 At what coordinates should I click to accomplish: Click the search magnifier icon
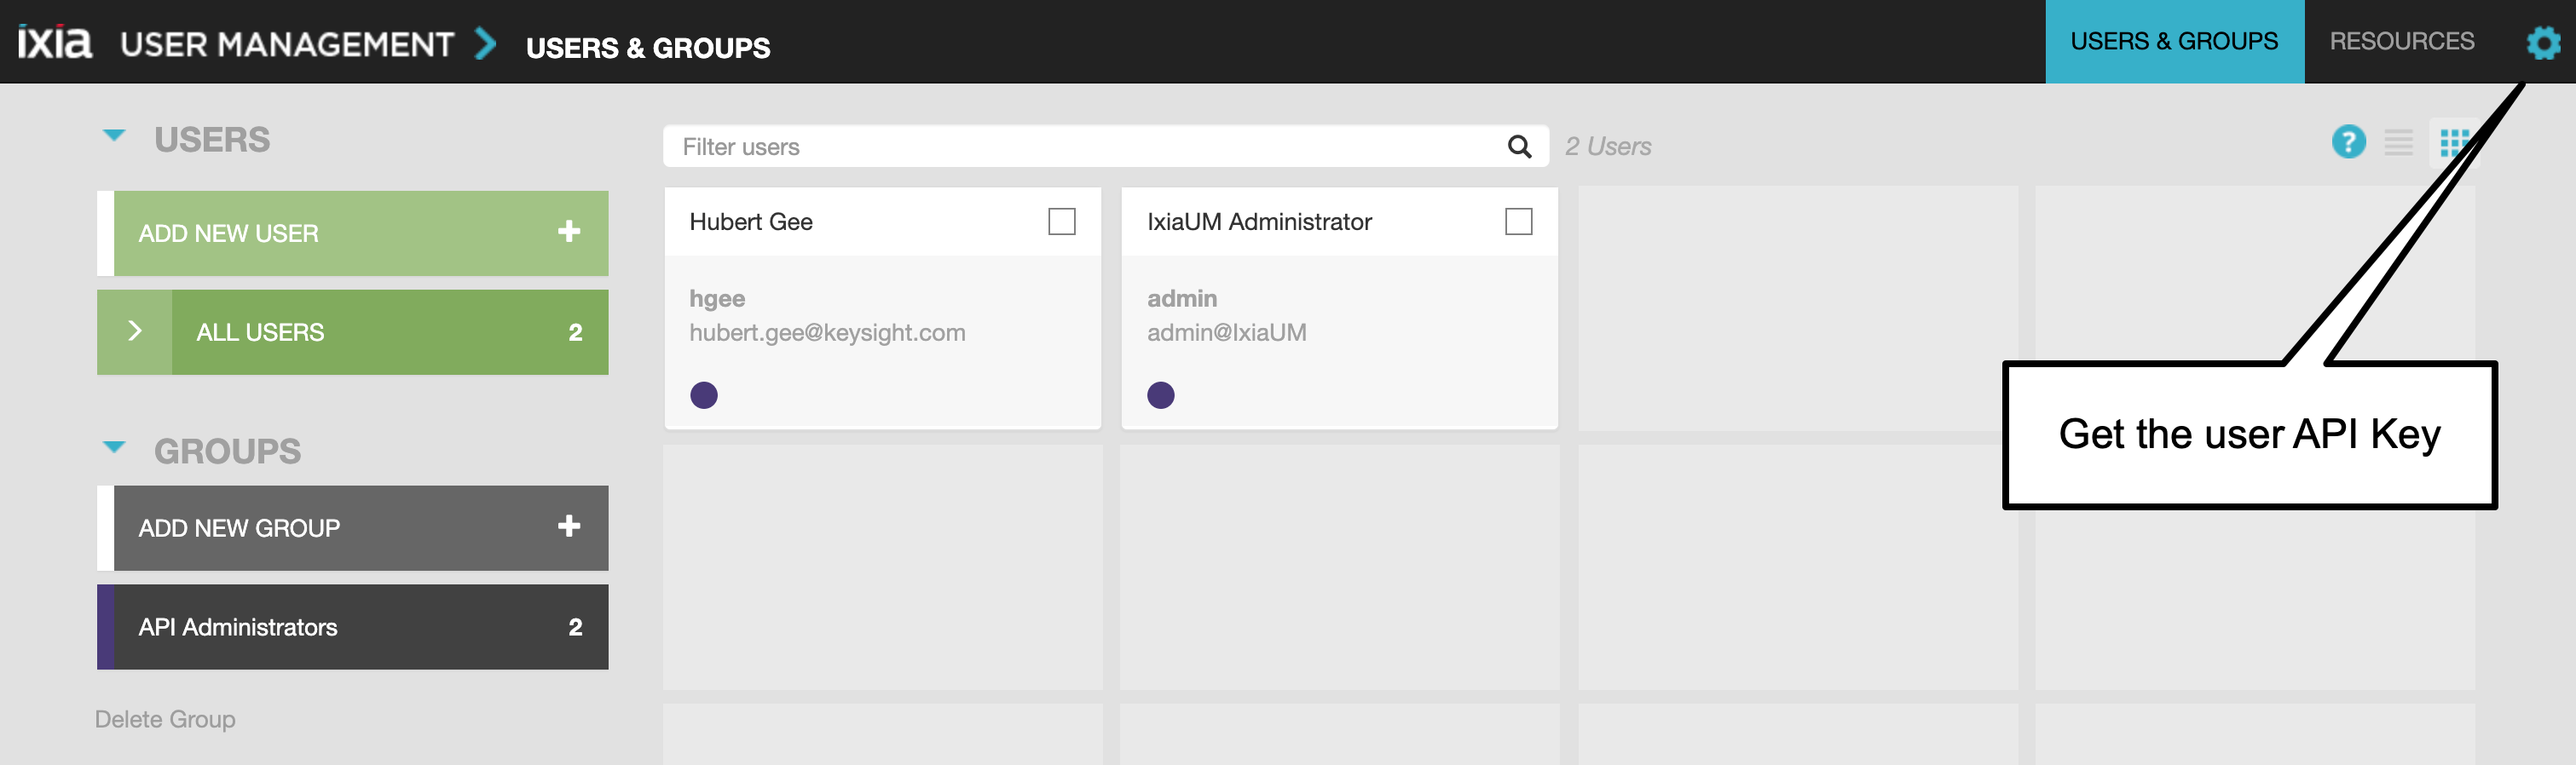[x=1519, y=147]
